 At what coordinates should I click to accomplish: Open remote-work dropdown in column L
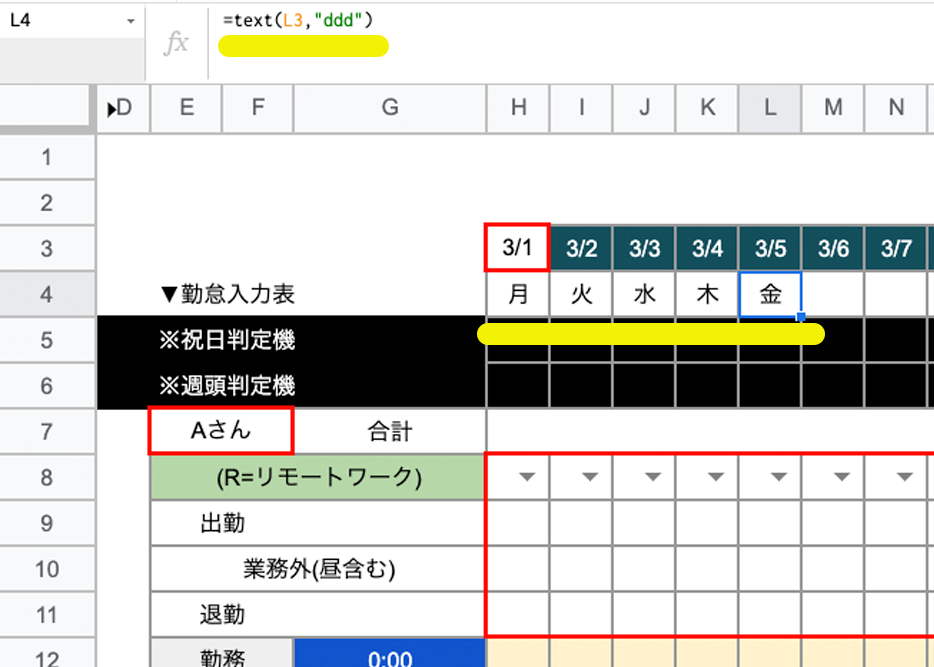[x=779, y=477]
